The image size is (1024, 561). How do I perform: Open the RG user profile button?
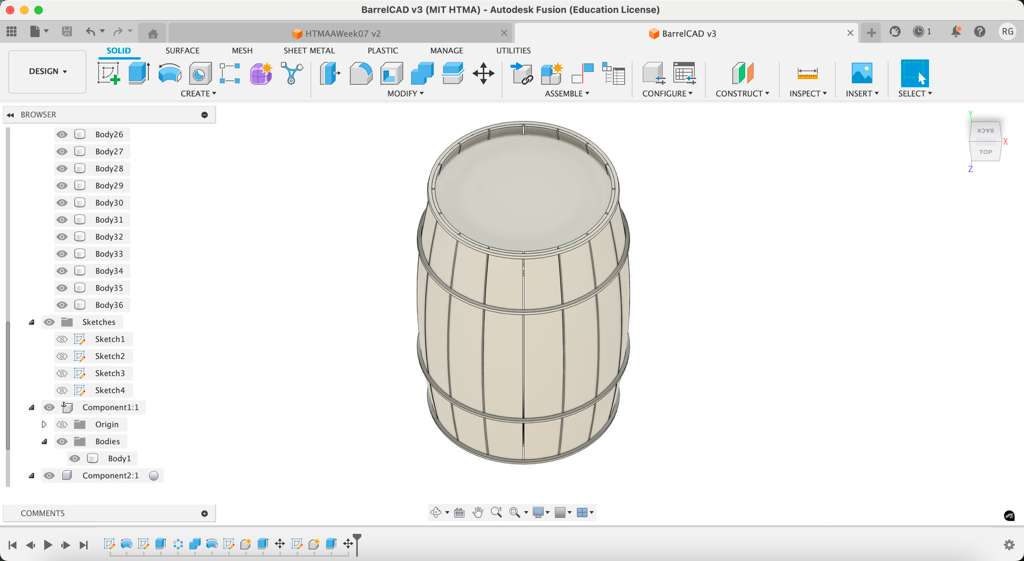coord(1008,31)
